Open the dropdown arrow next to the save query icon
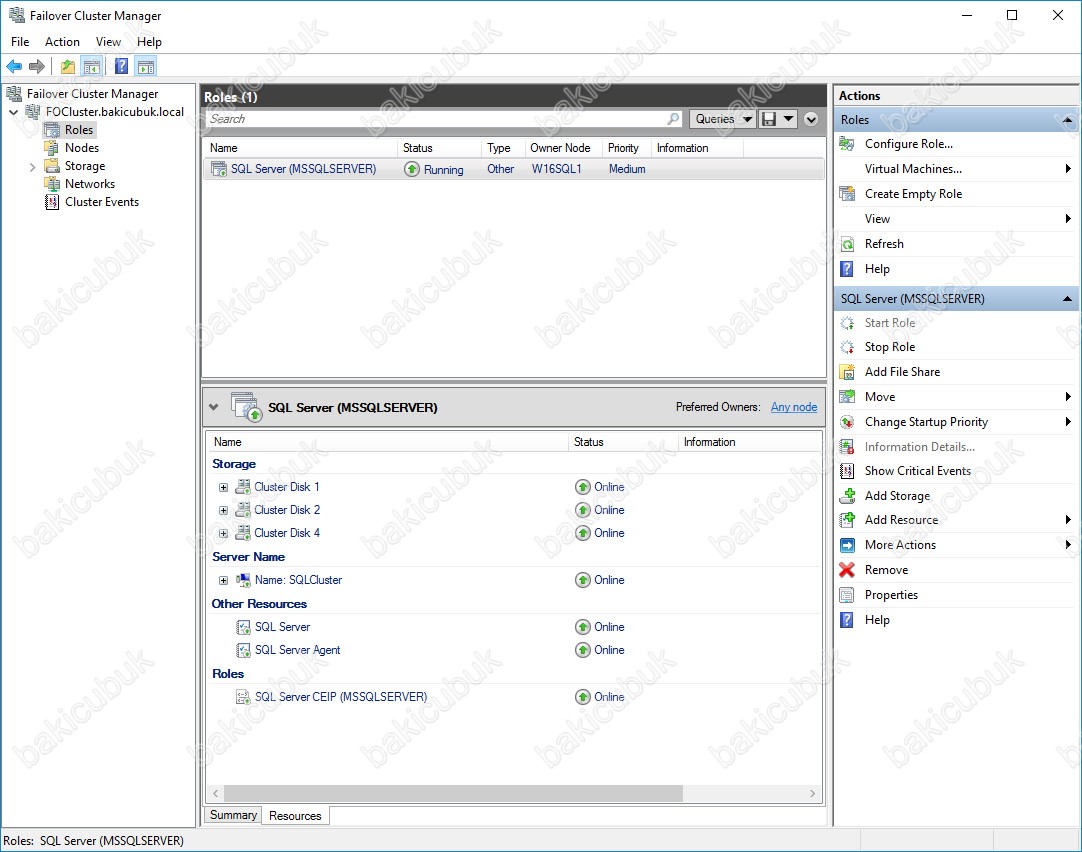This screenshot has width=1082, height=852. (788, 119)
